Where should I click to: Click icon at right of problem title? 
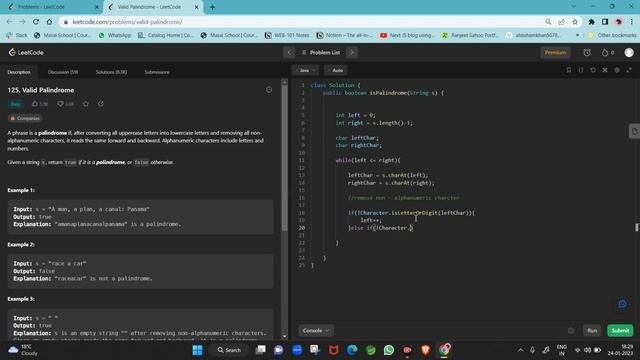coord(269,90)
